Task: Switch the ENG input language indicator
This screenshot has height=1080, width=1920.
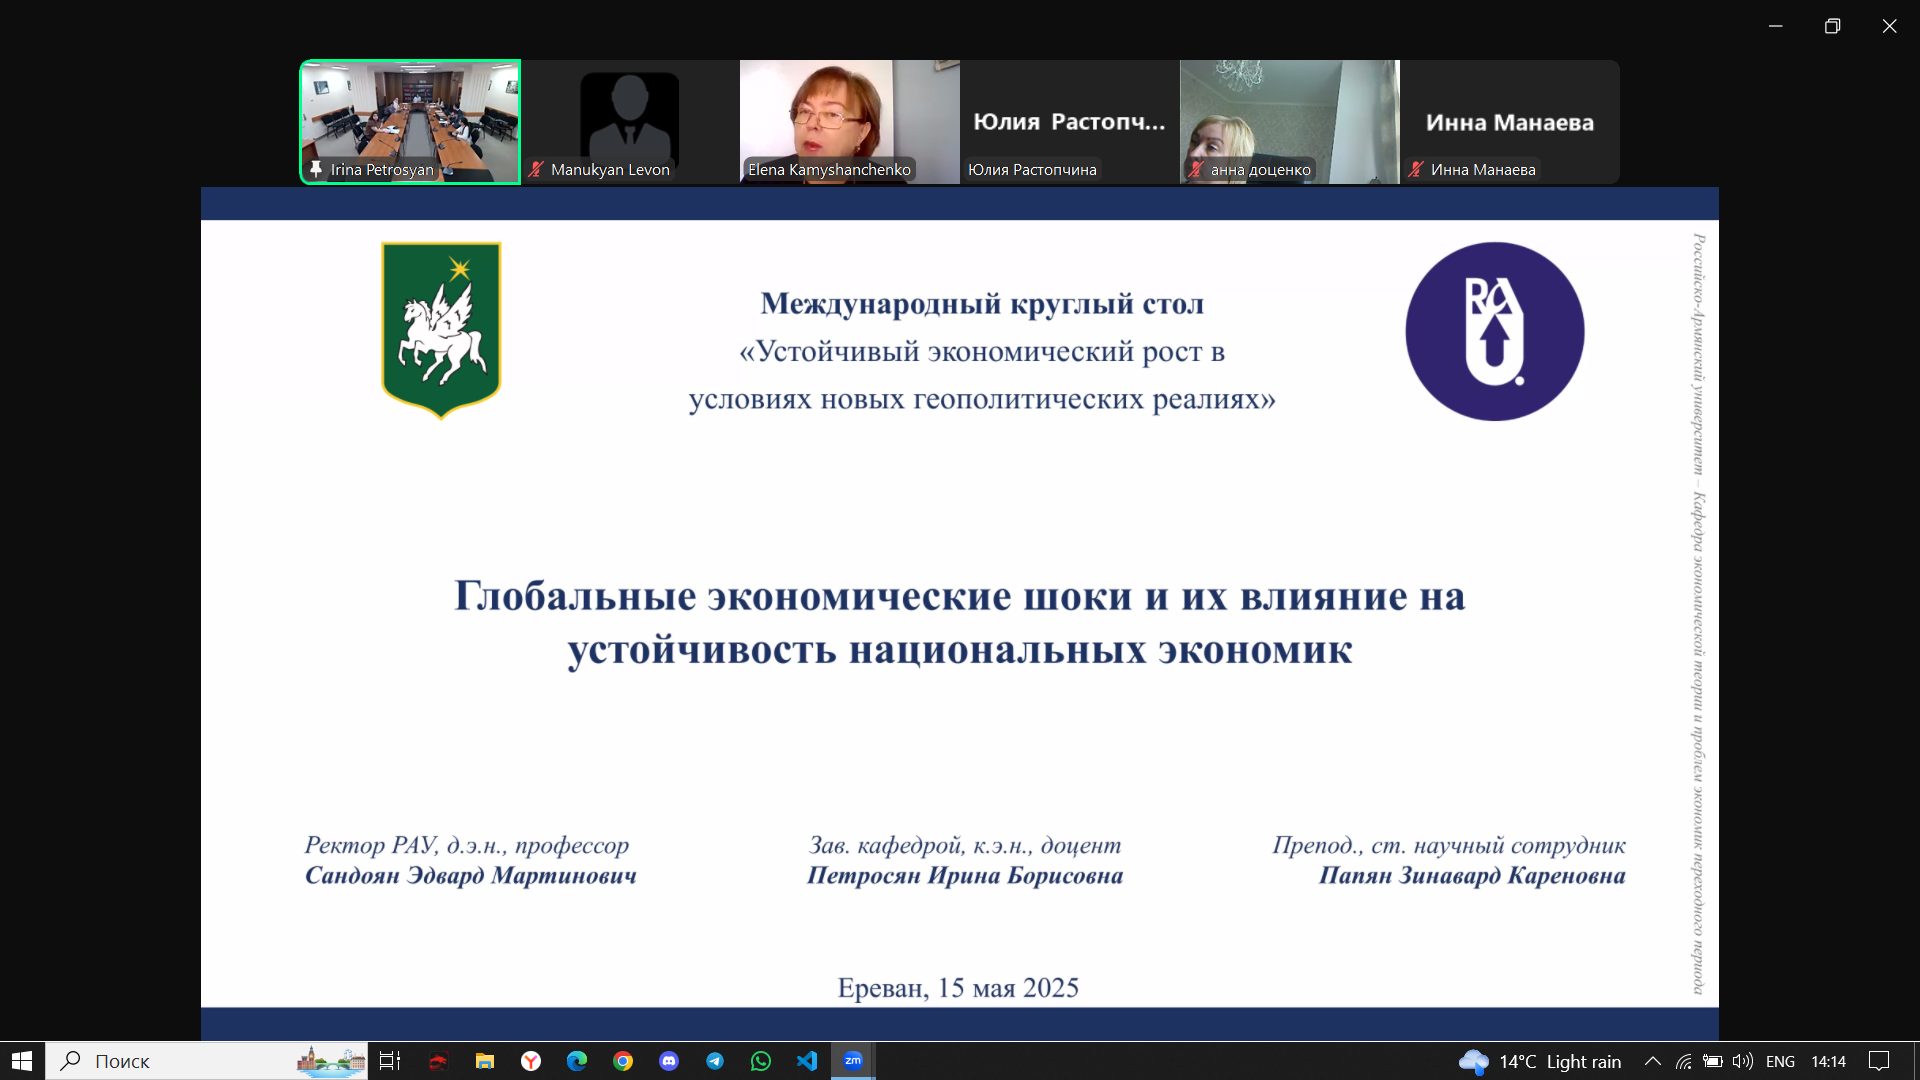Action: [1780, 1061]
